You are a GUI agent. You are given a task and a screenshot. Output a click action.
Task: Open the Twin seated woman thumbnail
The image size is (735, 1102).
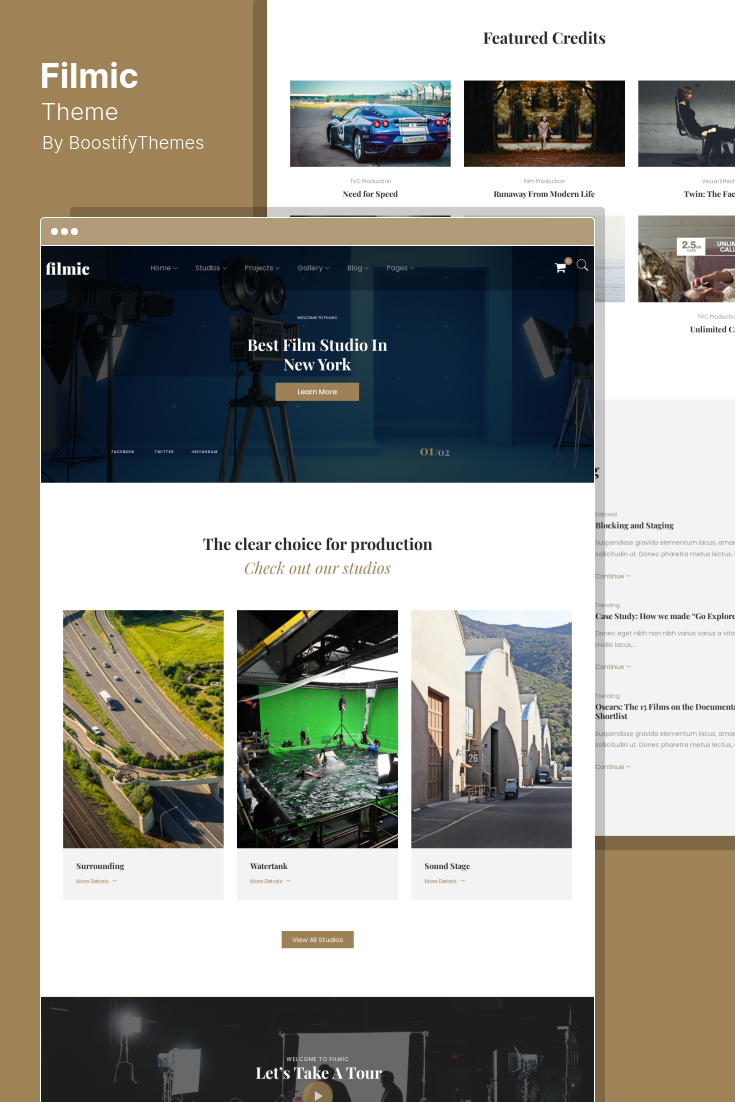687,124
